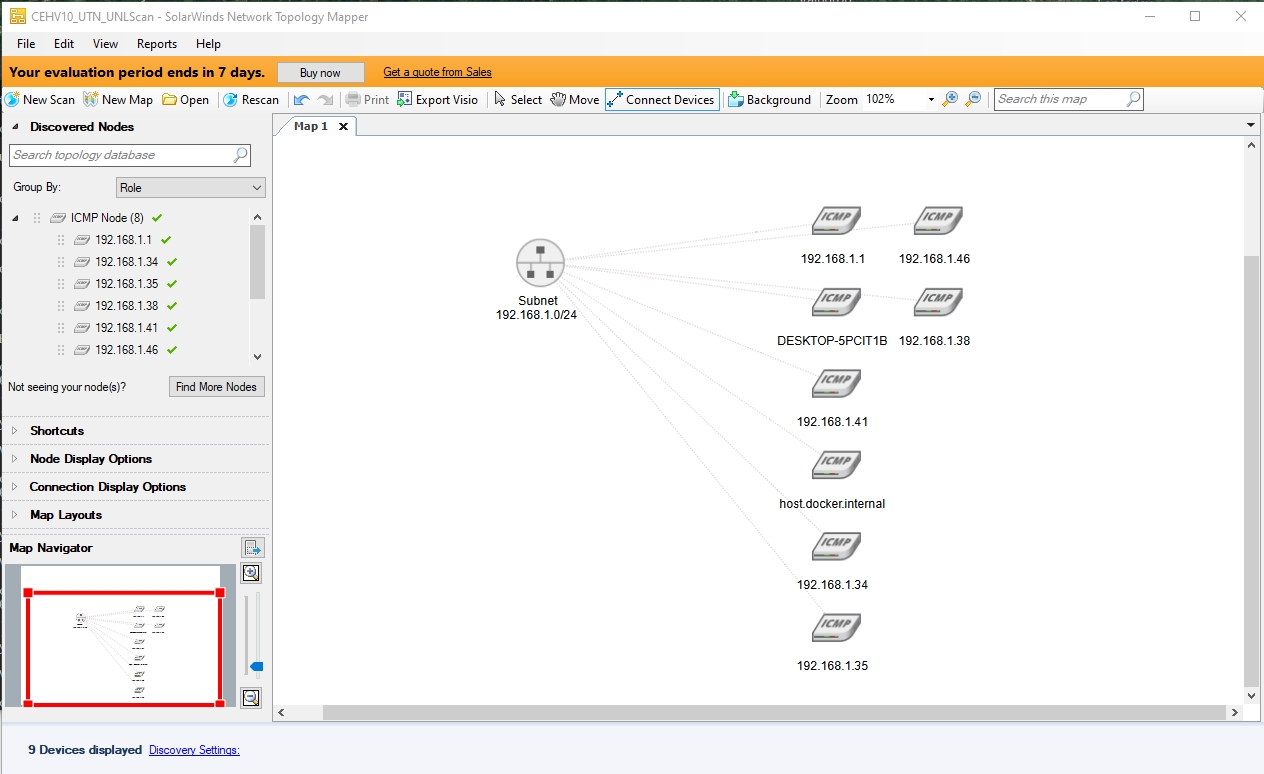
Task: Click the Background image icon
Action: click(x=736, y=100)
